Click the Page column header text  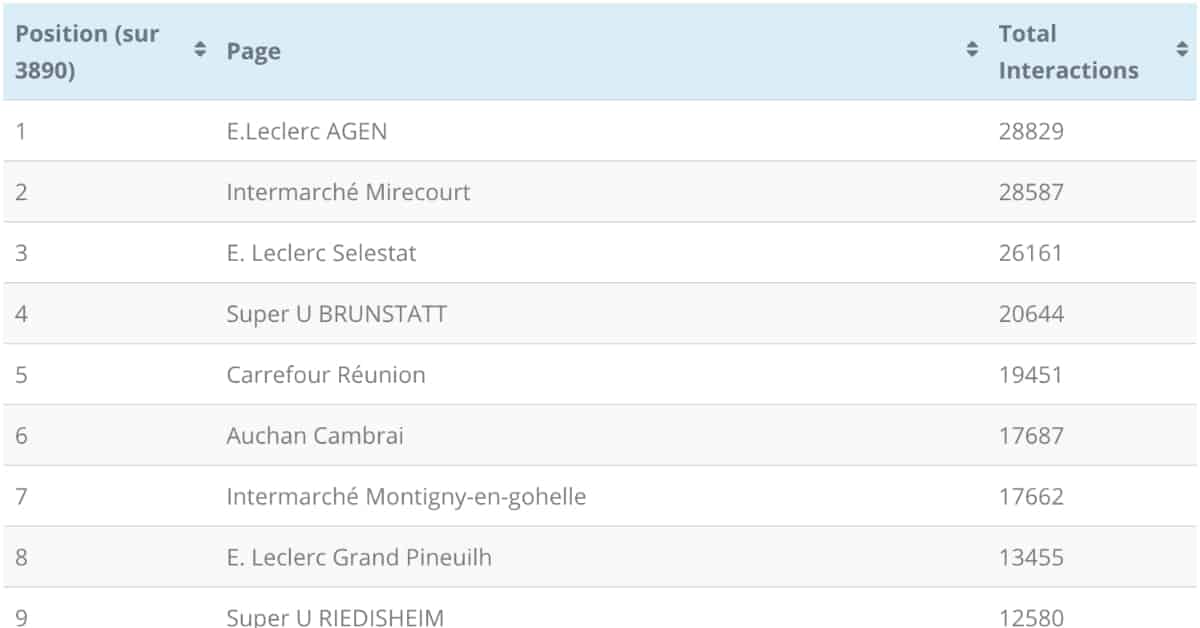(253, 52)
